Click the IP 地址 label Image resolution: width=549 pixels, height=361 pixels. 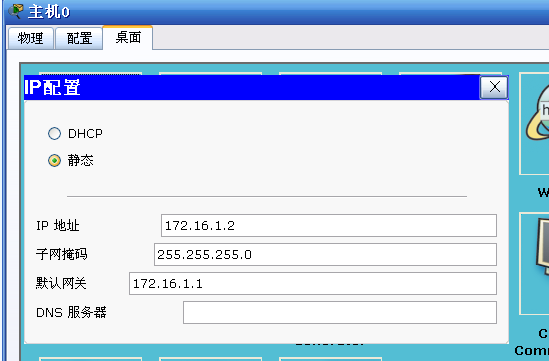[x=58, y=225]
